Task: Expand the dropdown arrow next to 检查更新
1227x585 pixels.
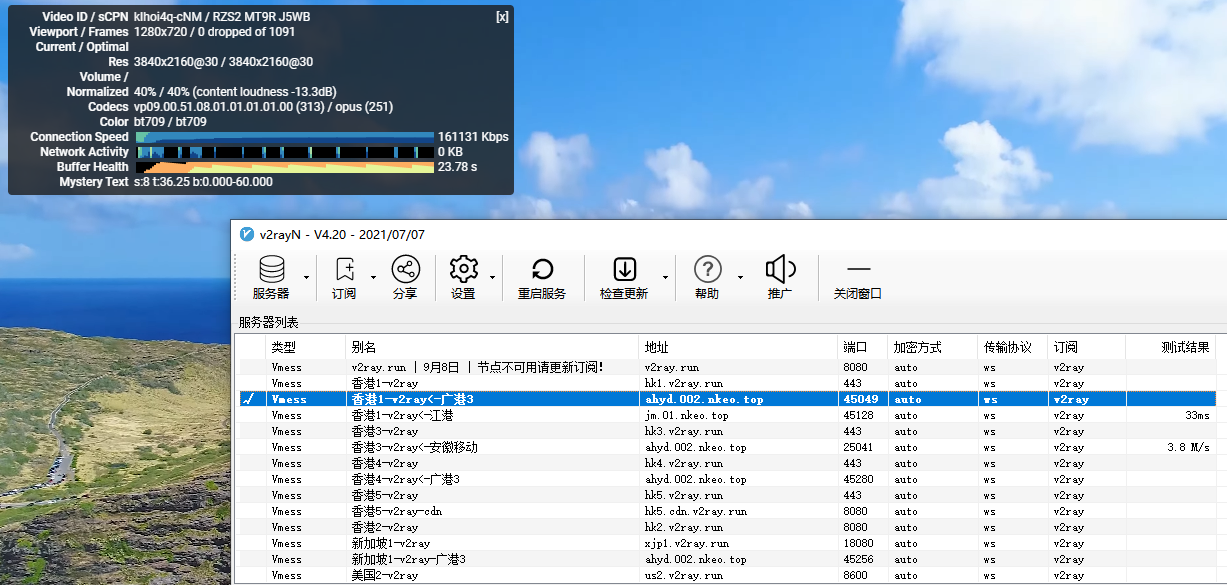Action: [x=665, y=277]
